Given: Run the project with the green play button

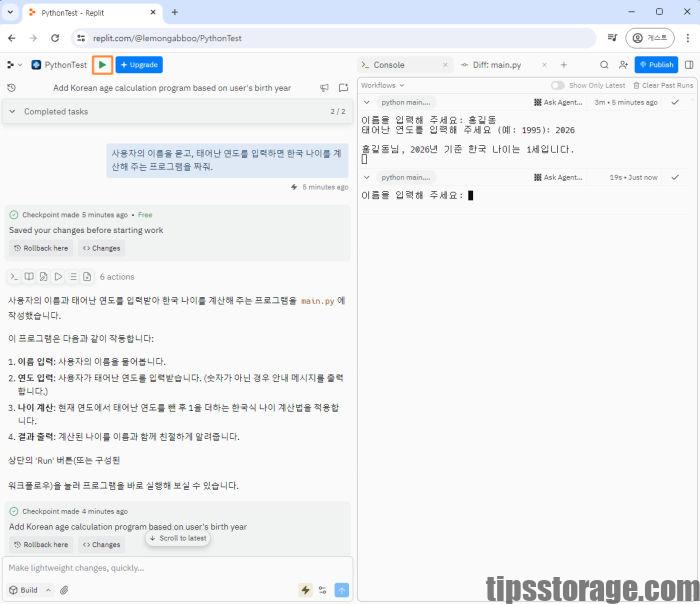Looking at the screenshot, I should [102, 65].
